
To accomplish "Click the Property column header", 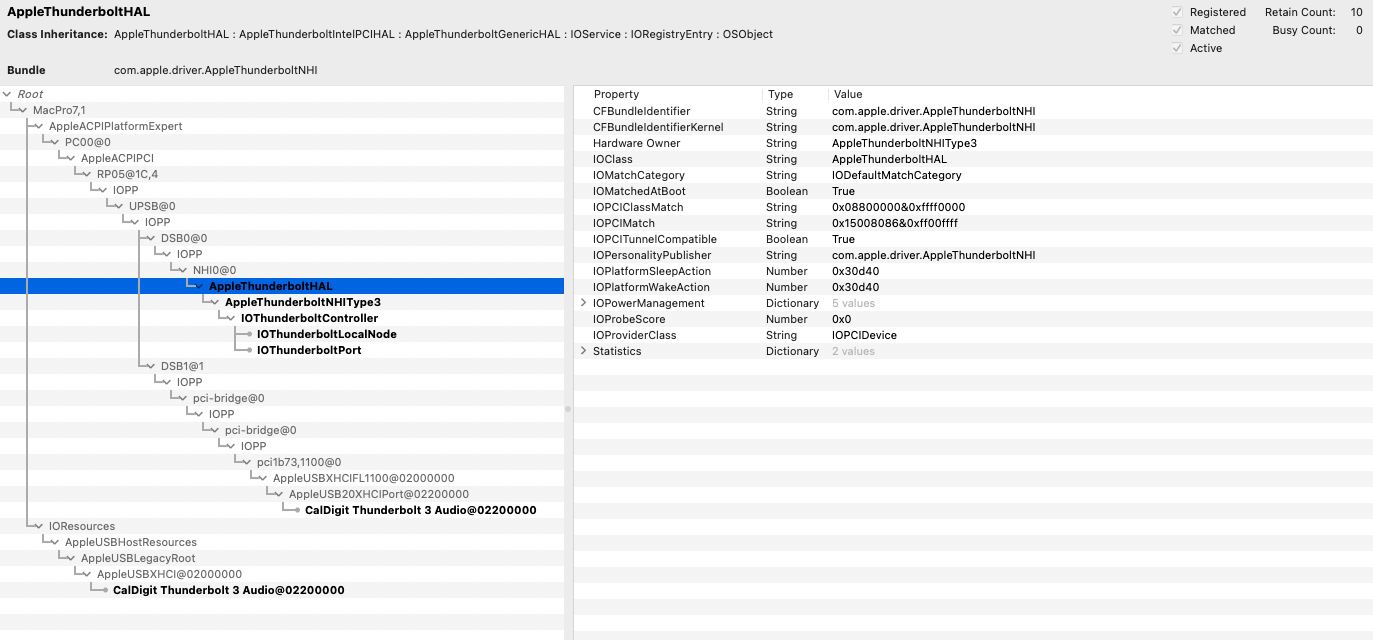I will (x=616, y=94).
